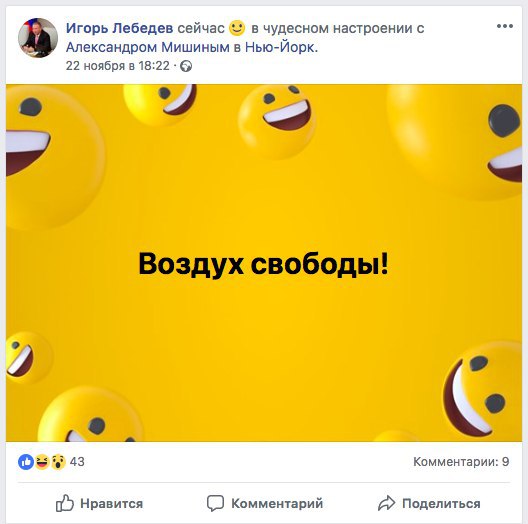Click the speech bubble comment icon
Screen dimensions: 528x524
coord(215,503)
